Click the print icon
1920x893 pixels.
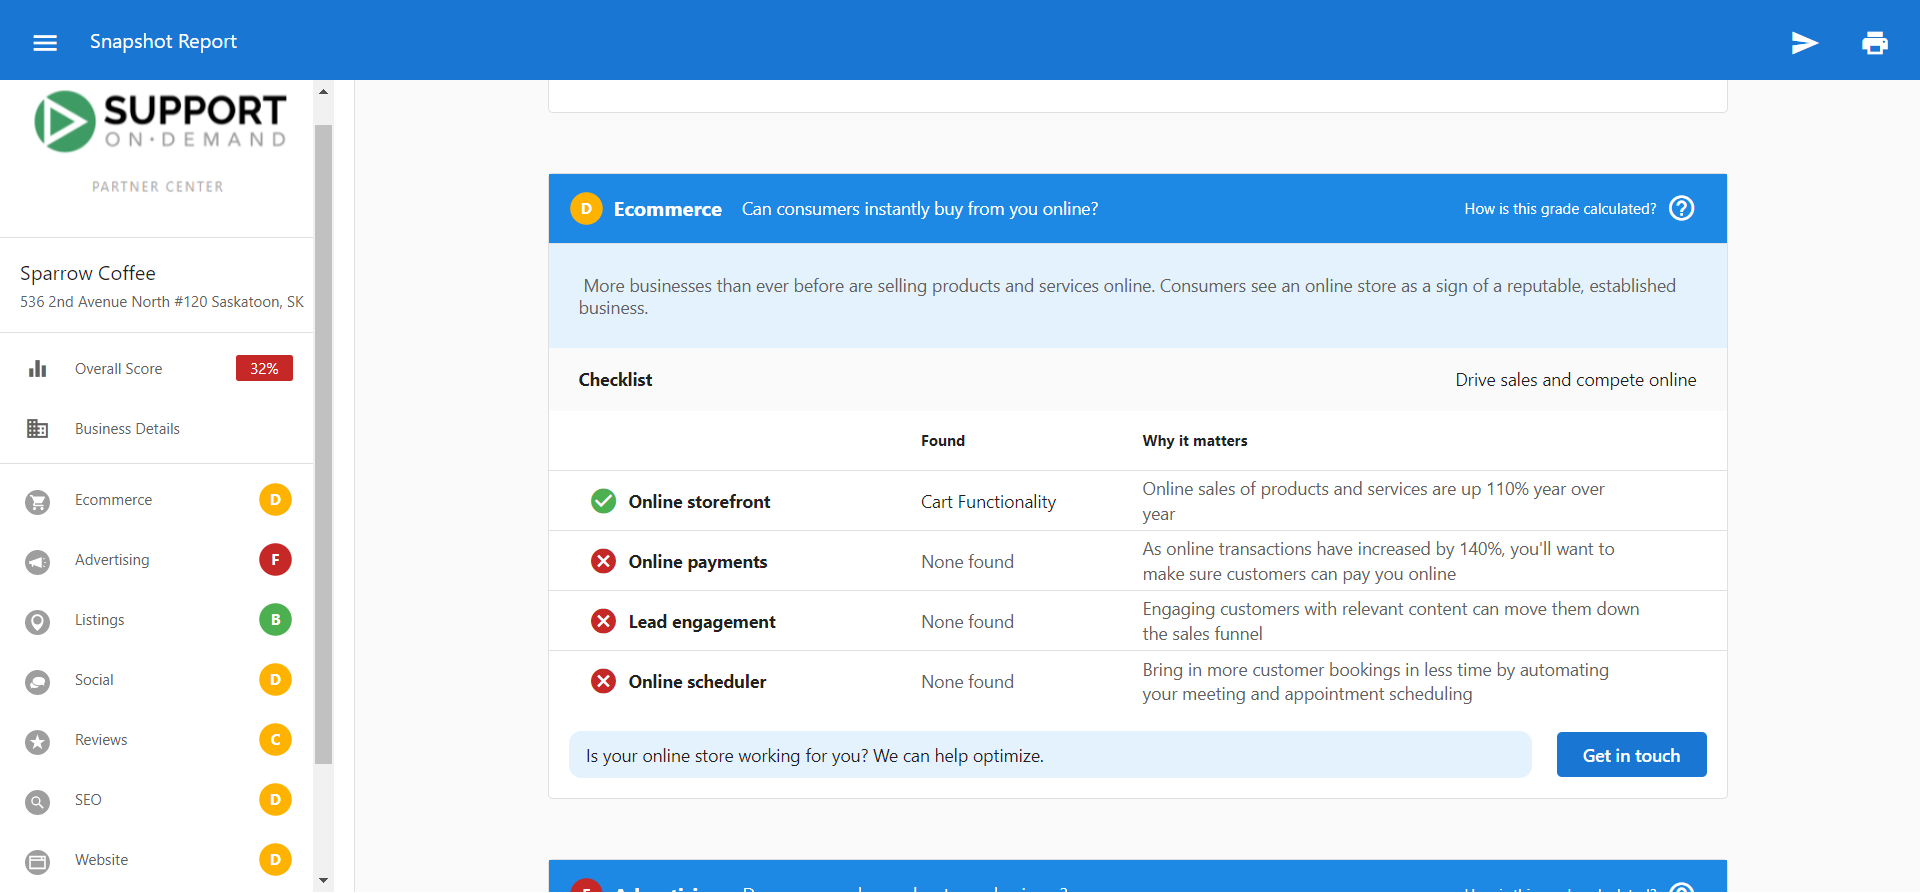click(x=1875, y=42)
